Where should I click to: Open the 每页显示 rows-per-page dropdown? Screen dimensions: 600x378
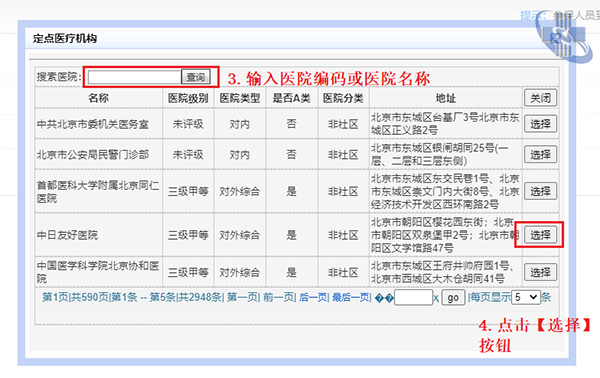click(x=526, y=297)
